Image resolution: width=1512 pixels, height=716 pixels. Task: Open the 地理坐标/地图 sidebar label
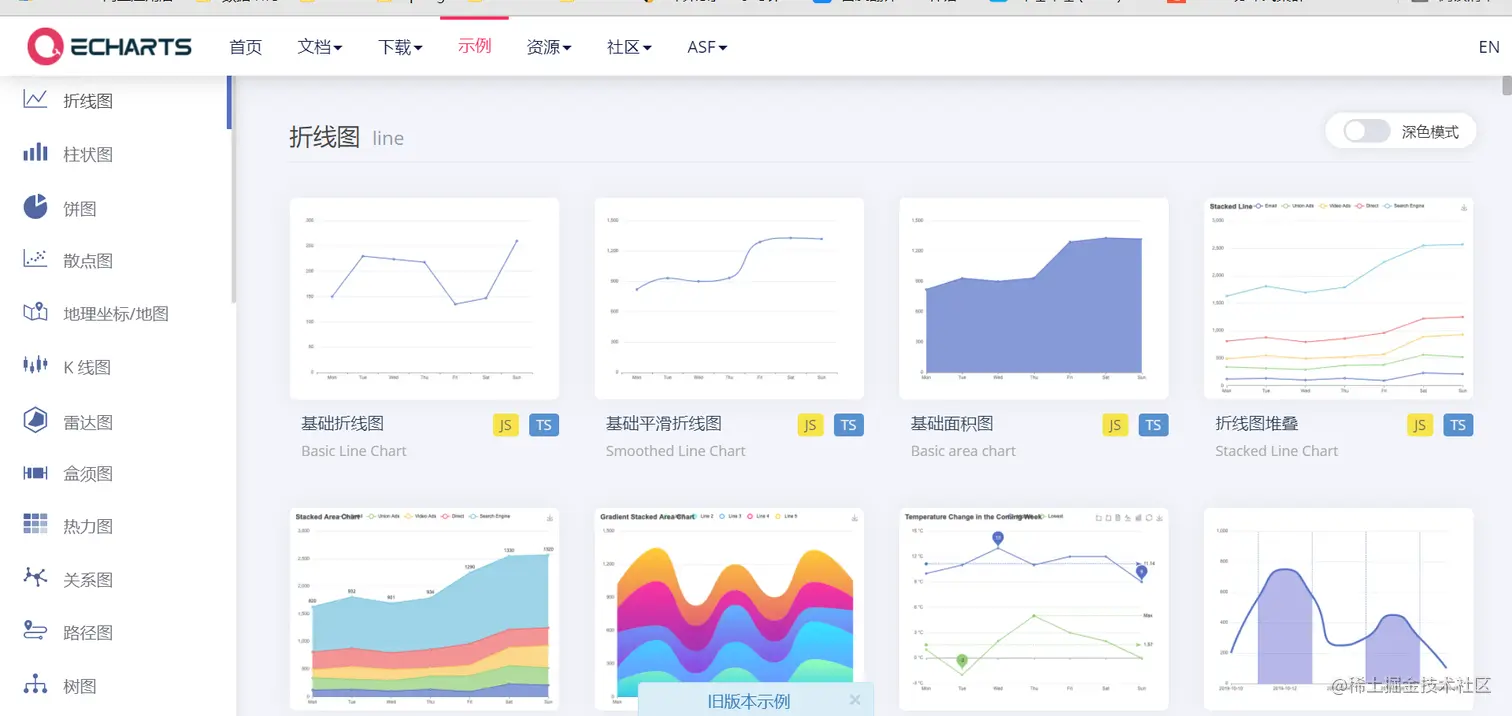point(116,313)
